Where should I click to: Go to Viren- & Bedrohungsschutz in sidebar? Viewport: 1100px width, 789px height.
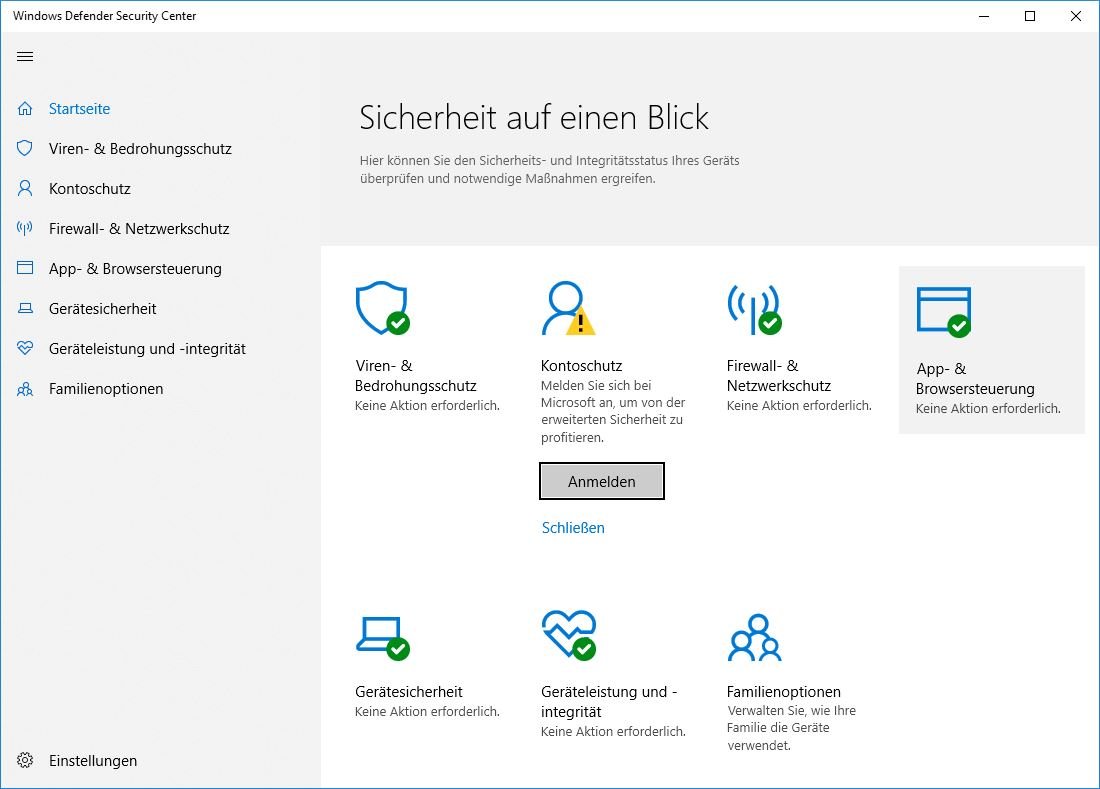[x=140, y=149]
